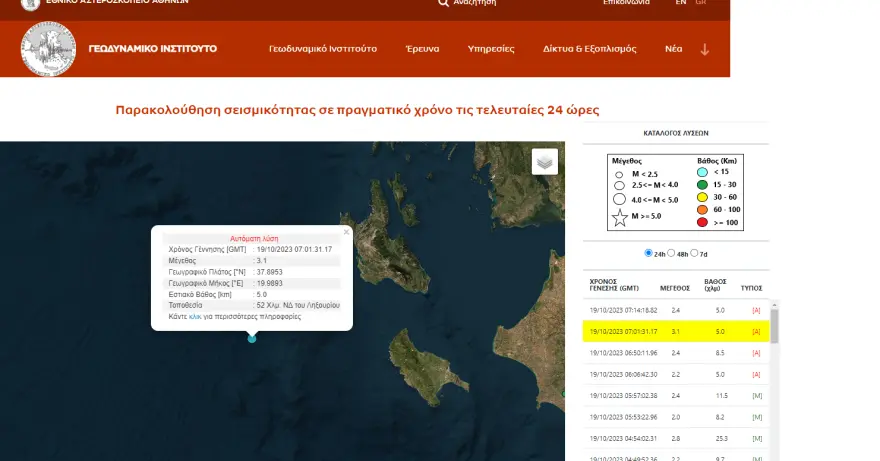Click the red depth >= 100 legend circle
Screen dimensions: 880x461
pyautogui.click(x=702, y=223)
